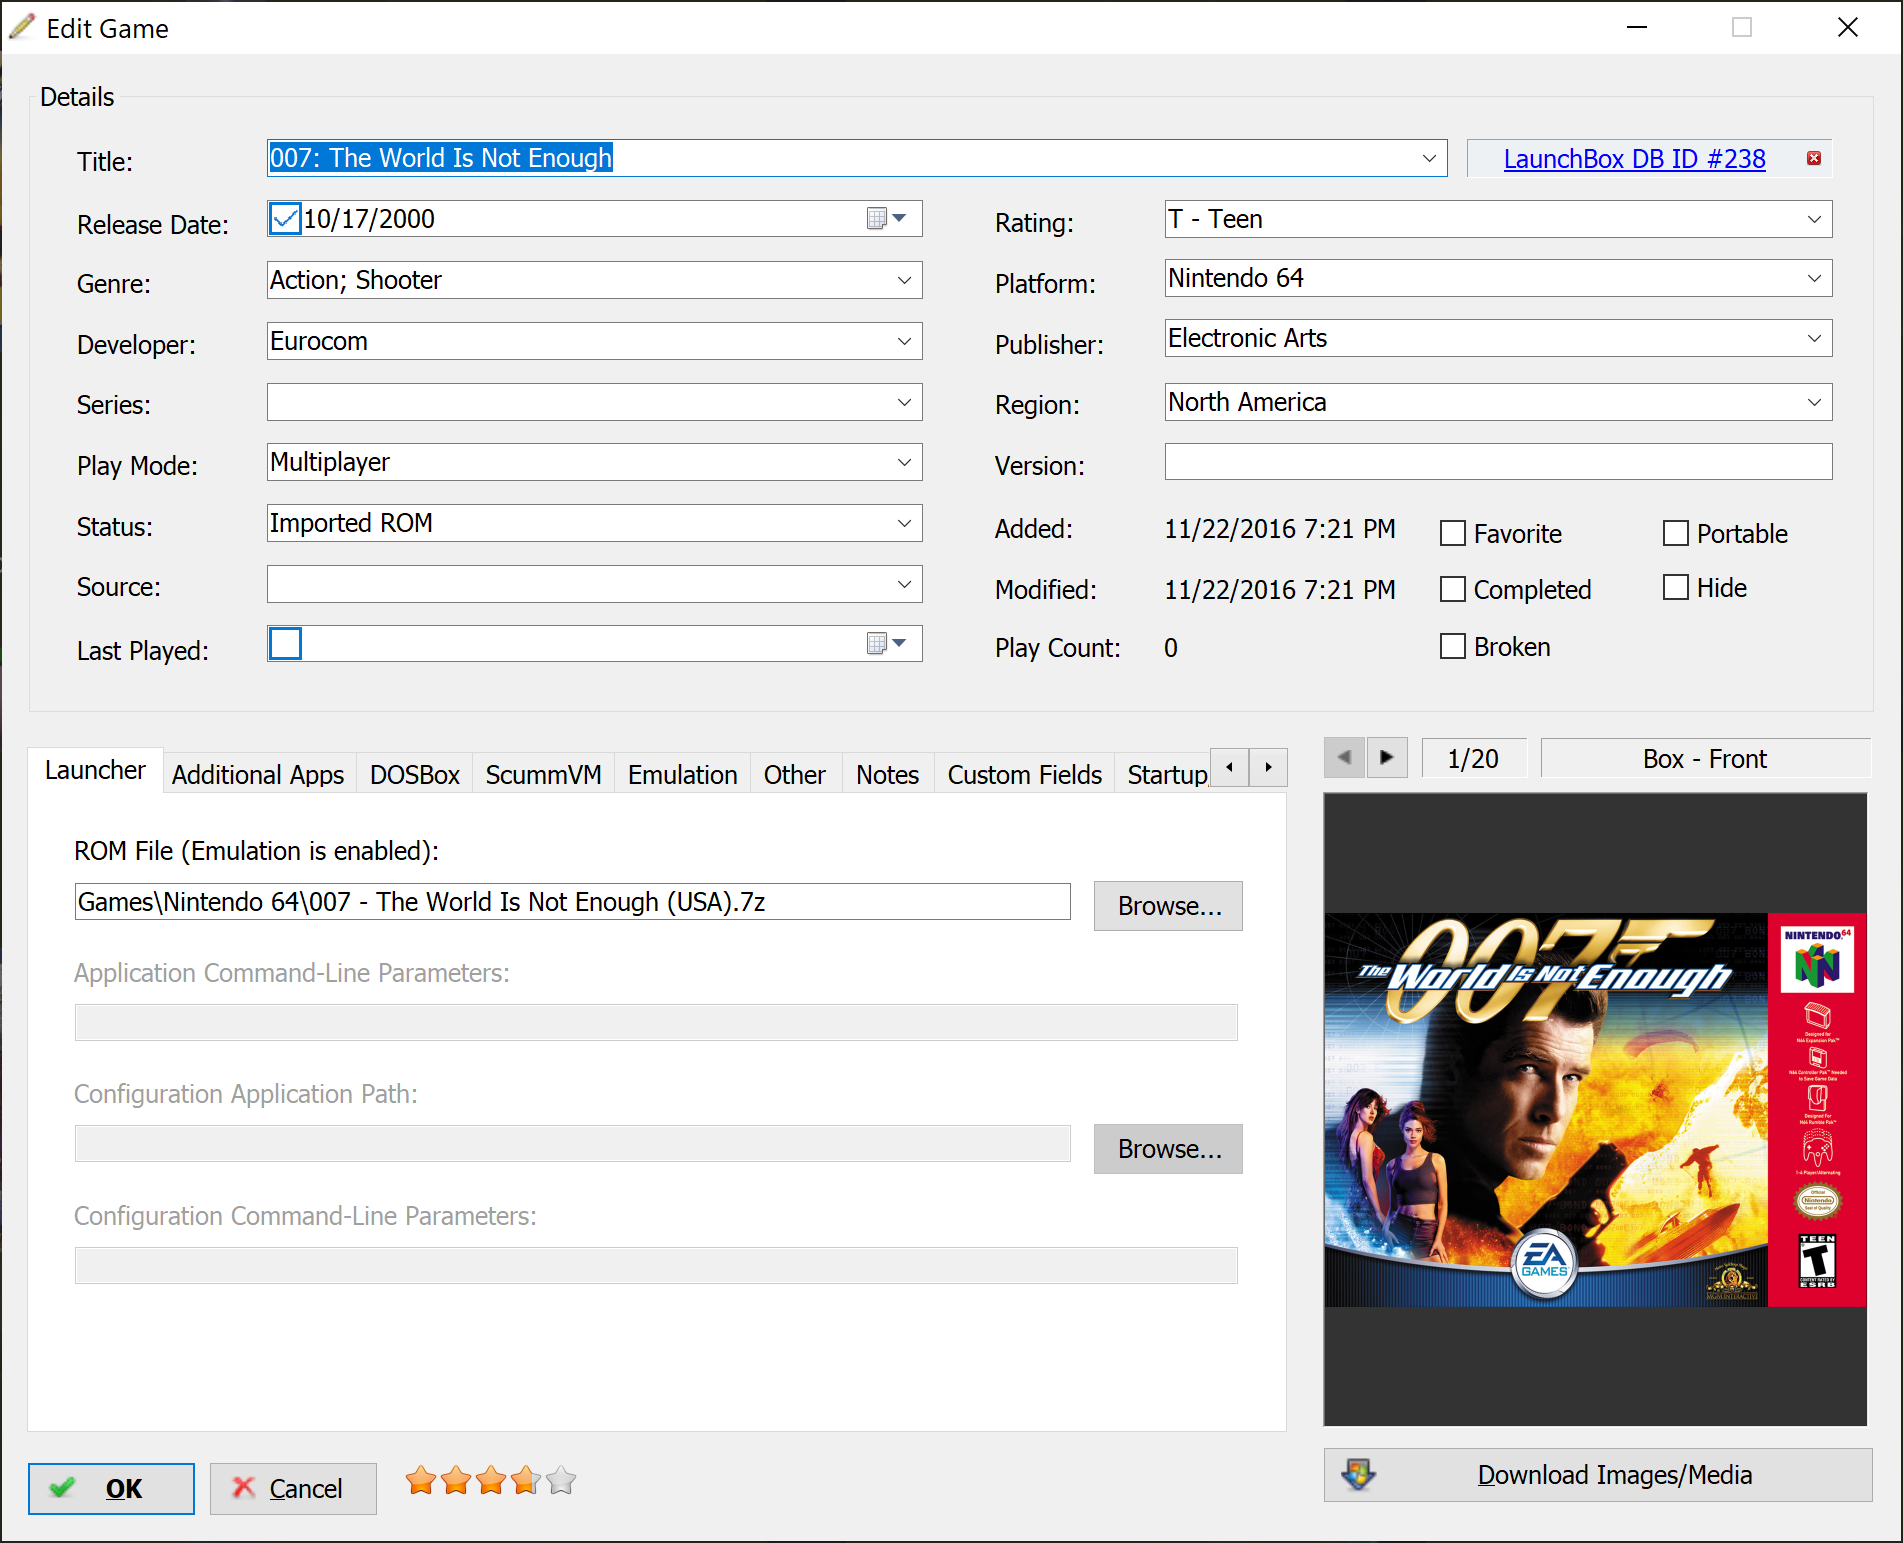The height and width of the screenshot is (1543, 1903).
Task: Set rating to one star
Action: pos(421,1480)
